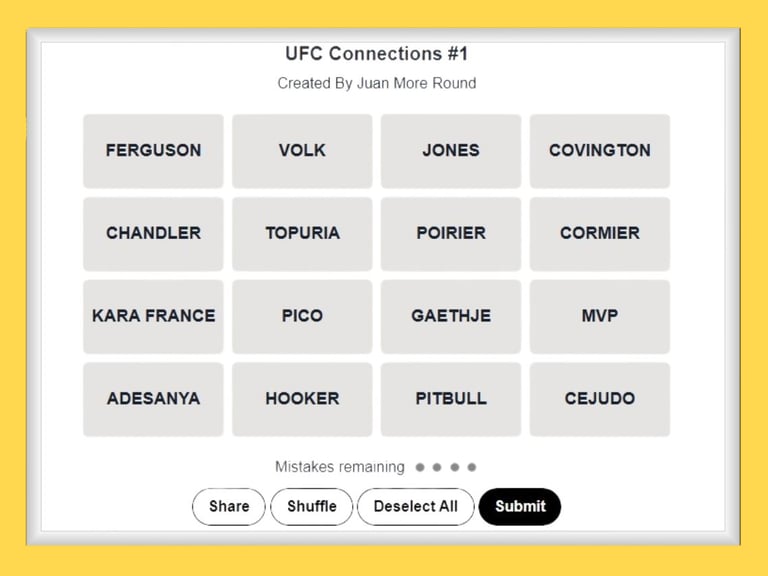Pick the CORMIER tile
The image size is (768, 576).
point(600,234)
